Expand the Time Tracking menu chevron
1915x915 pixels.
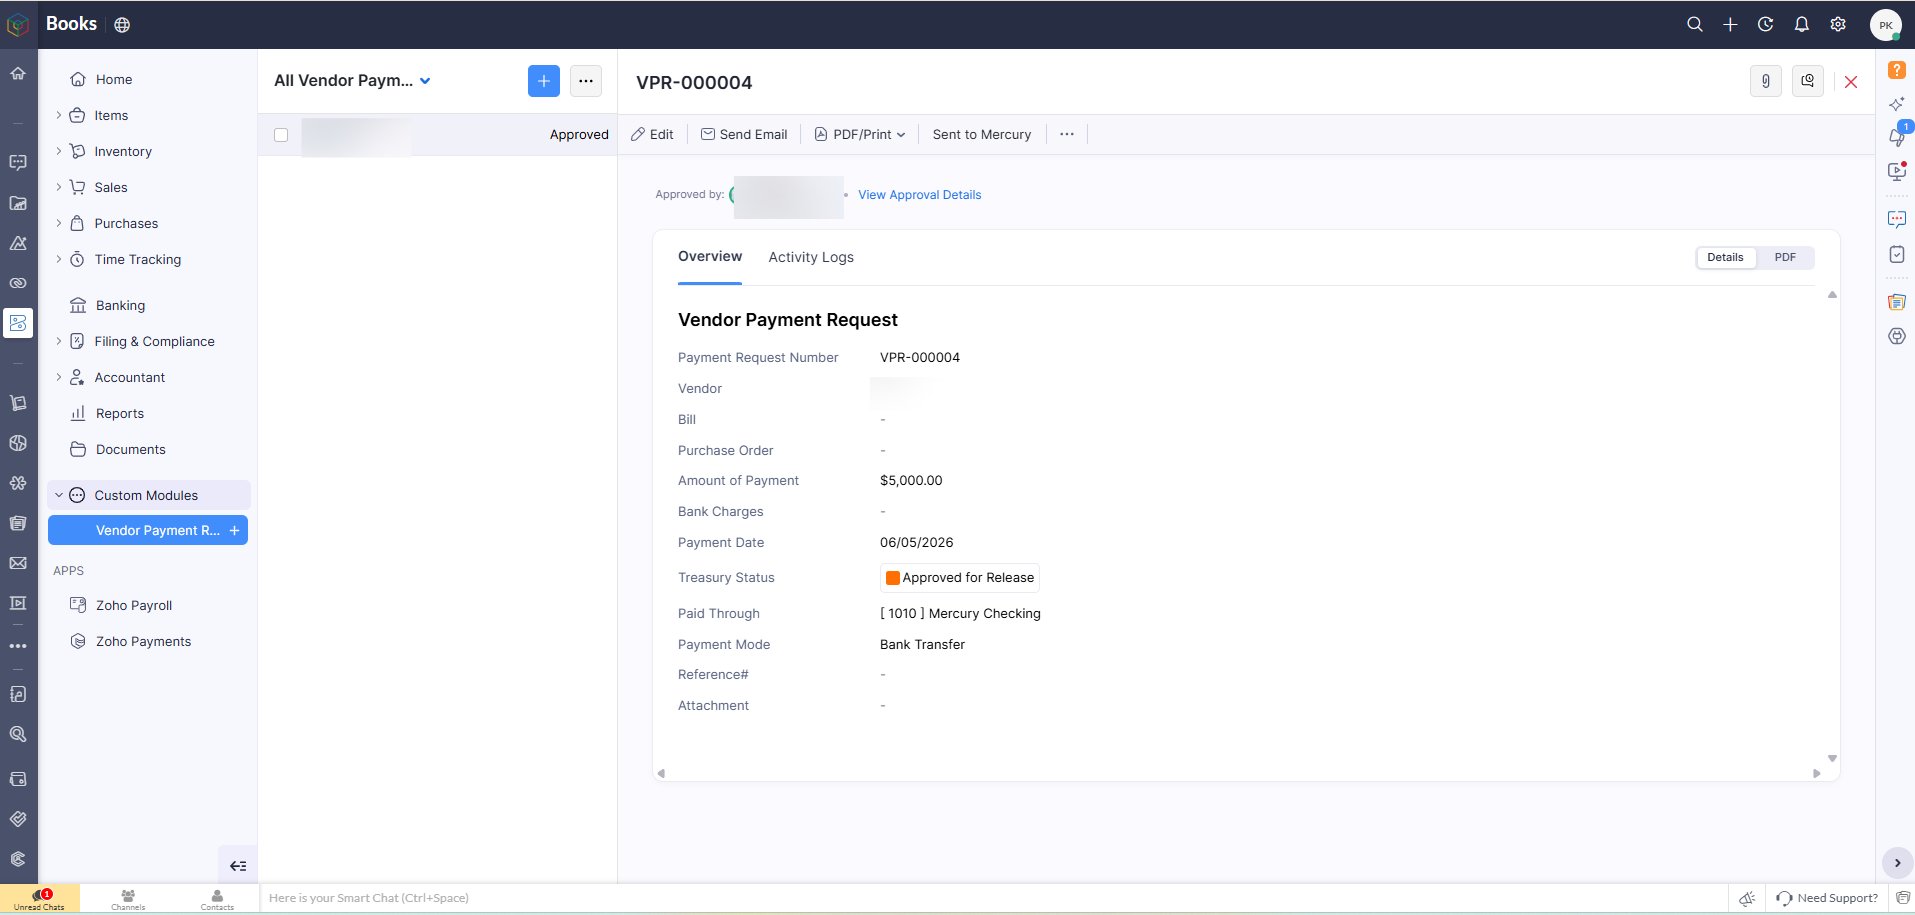[58, 259]
